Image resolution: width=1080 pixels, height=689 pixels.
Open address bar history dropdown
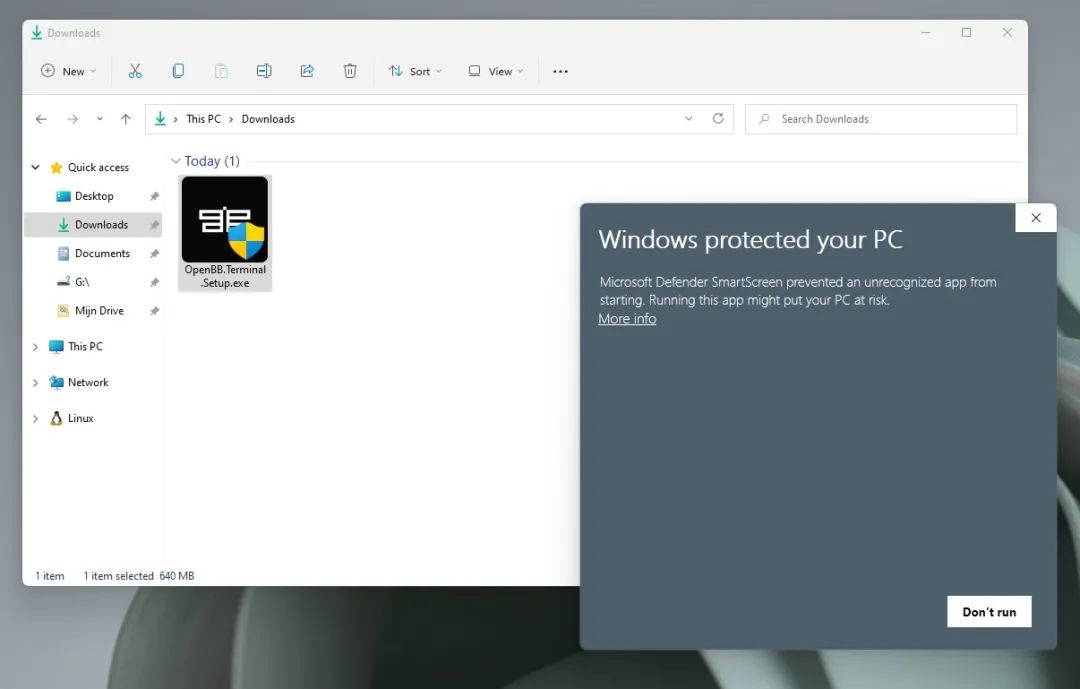pos(688,119)
